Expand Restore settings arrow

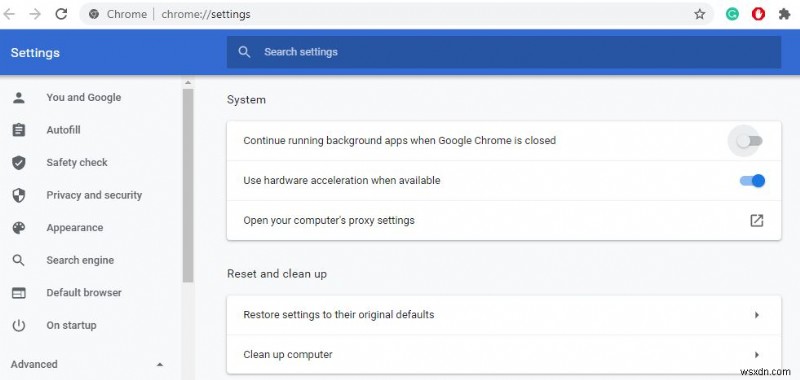(757, 315)
